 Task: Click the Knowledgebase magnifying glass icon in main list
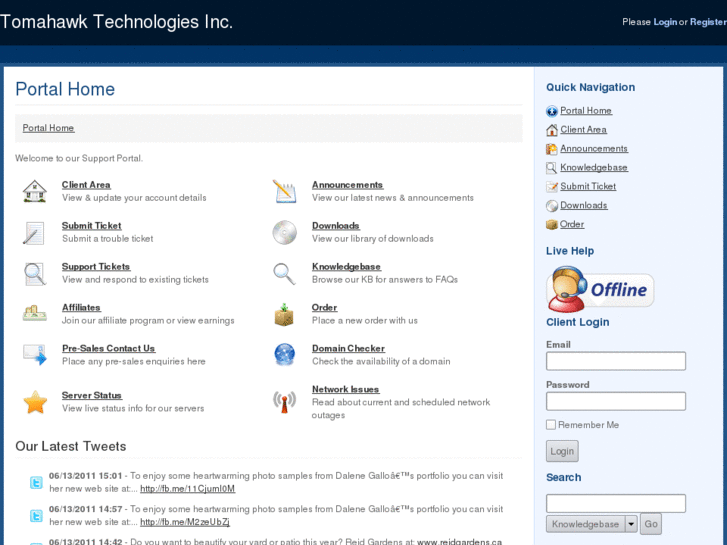pyautogui.click(x=284, y=274)
